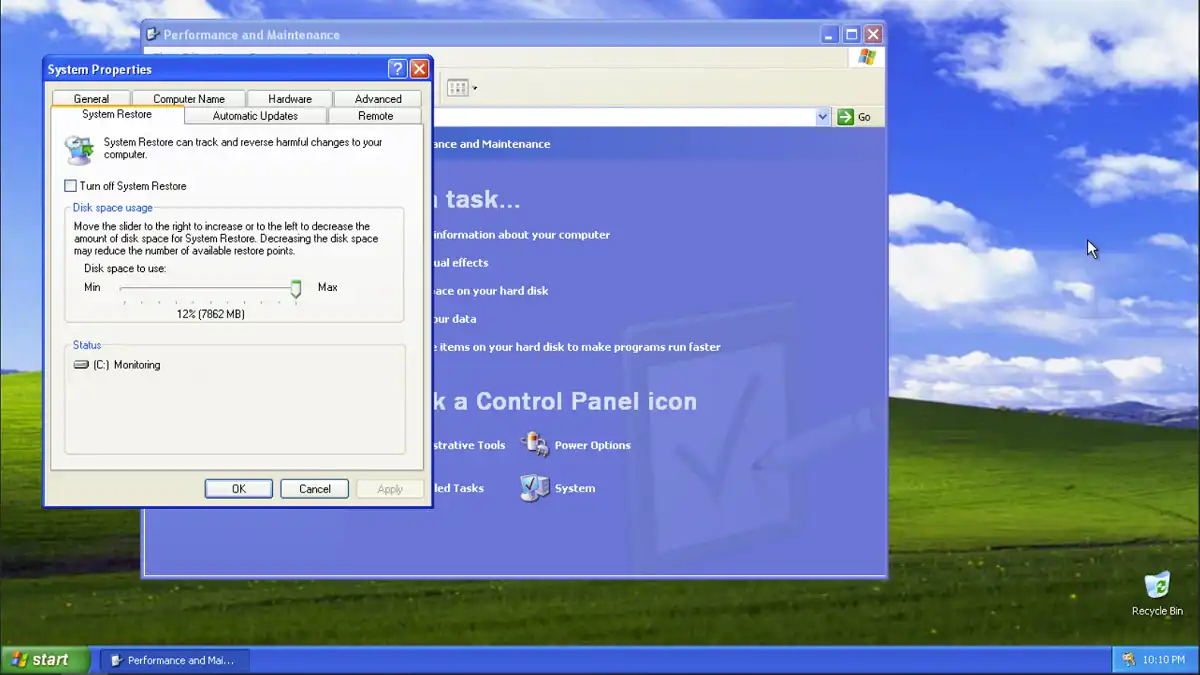
Task: Click the Recycle Bin desktop icon
Action: point(1156,587)
